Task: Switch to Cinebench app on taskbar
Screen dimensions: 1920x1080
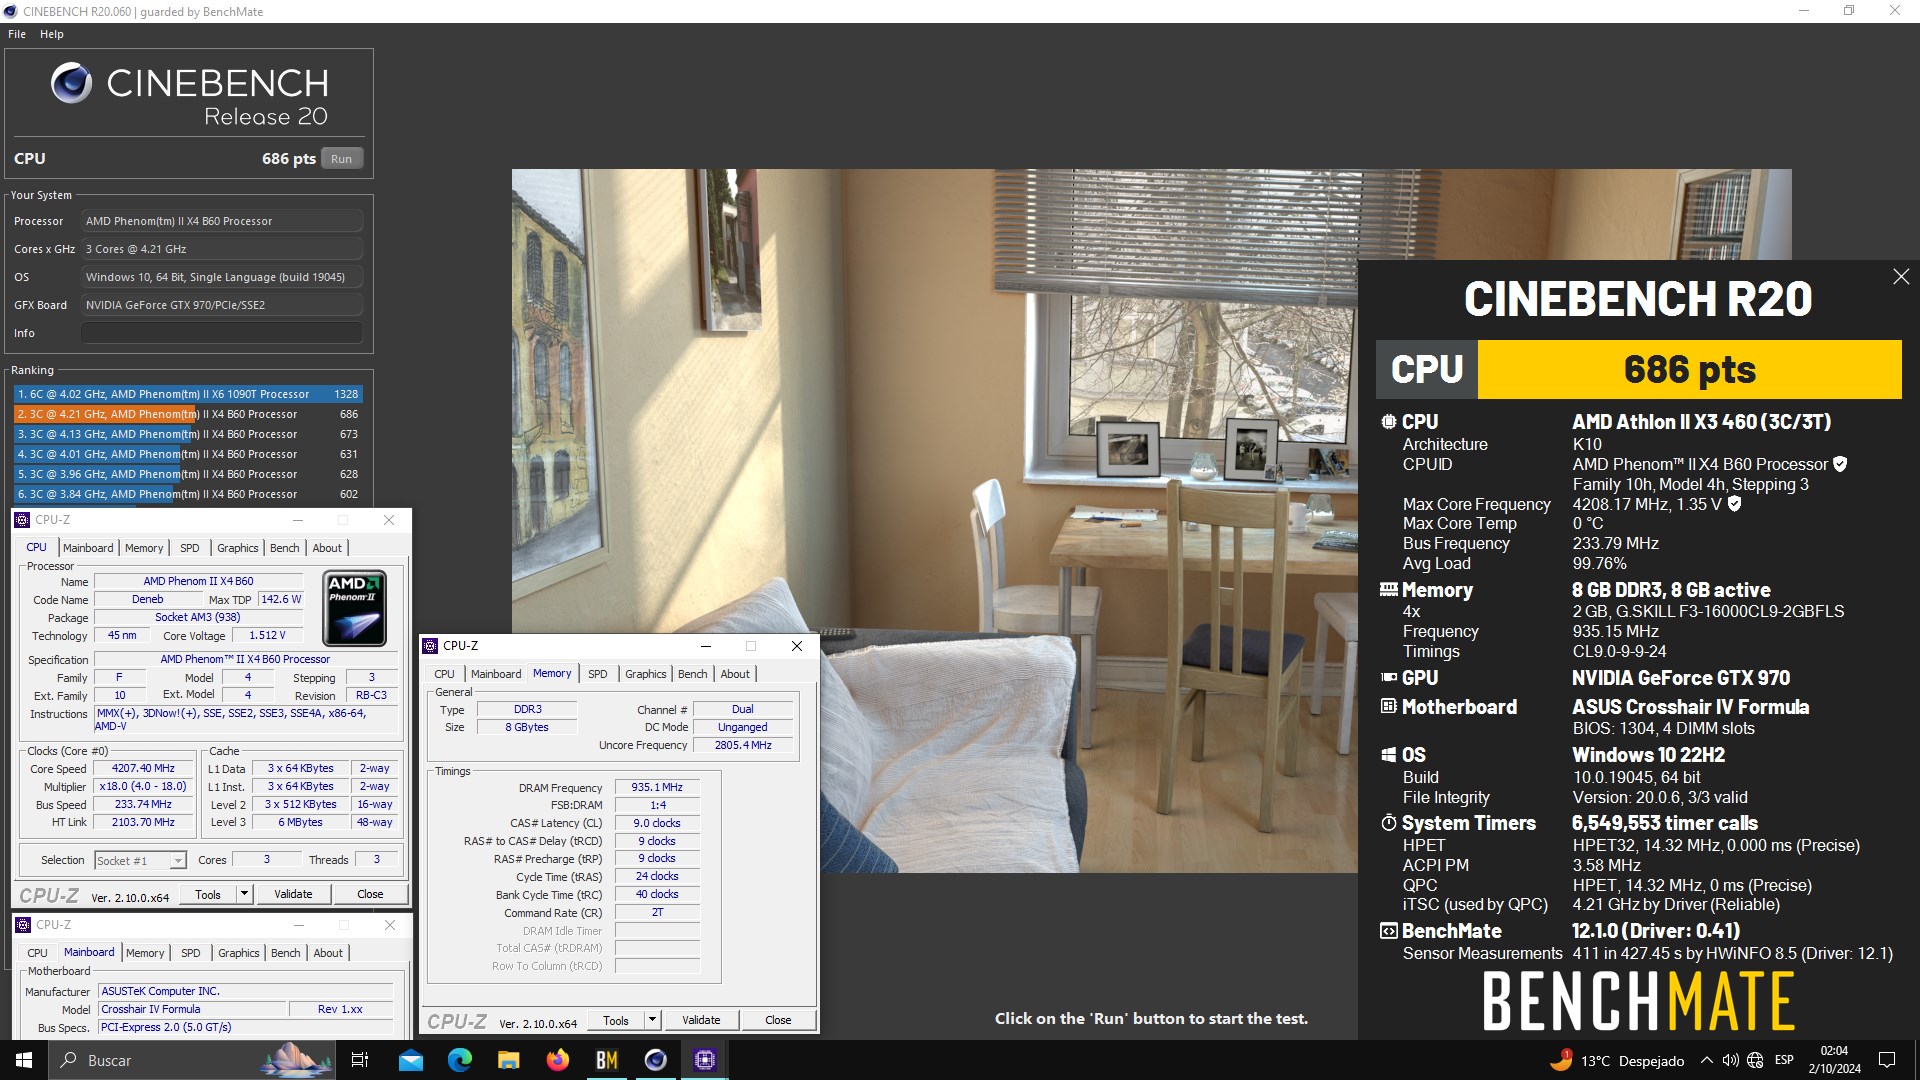Action: tap(655, 1060)
